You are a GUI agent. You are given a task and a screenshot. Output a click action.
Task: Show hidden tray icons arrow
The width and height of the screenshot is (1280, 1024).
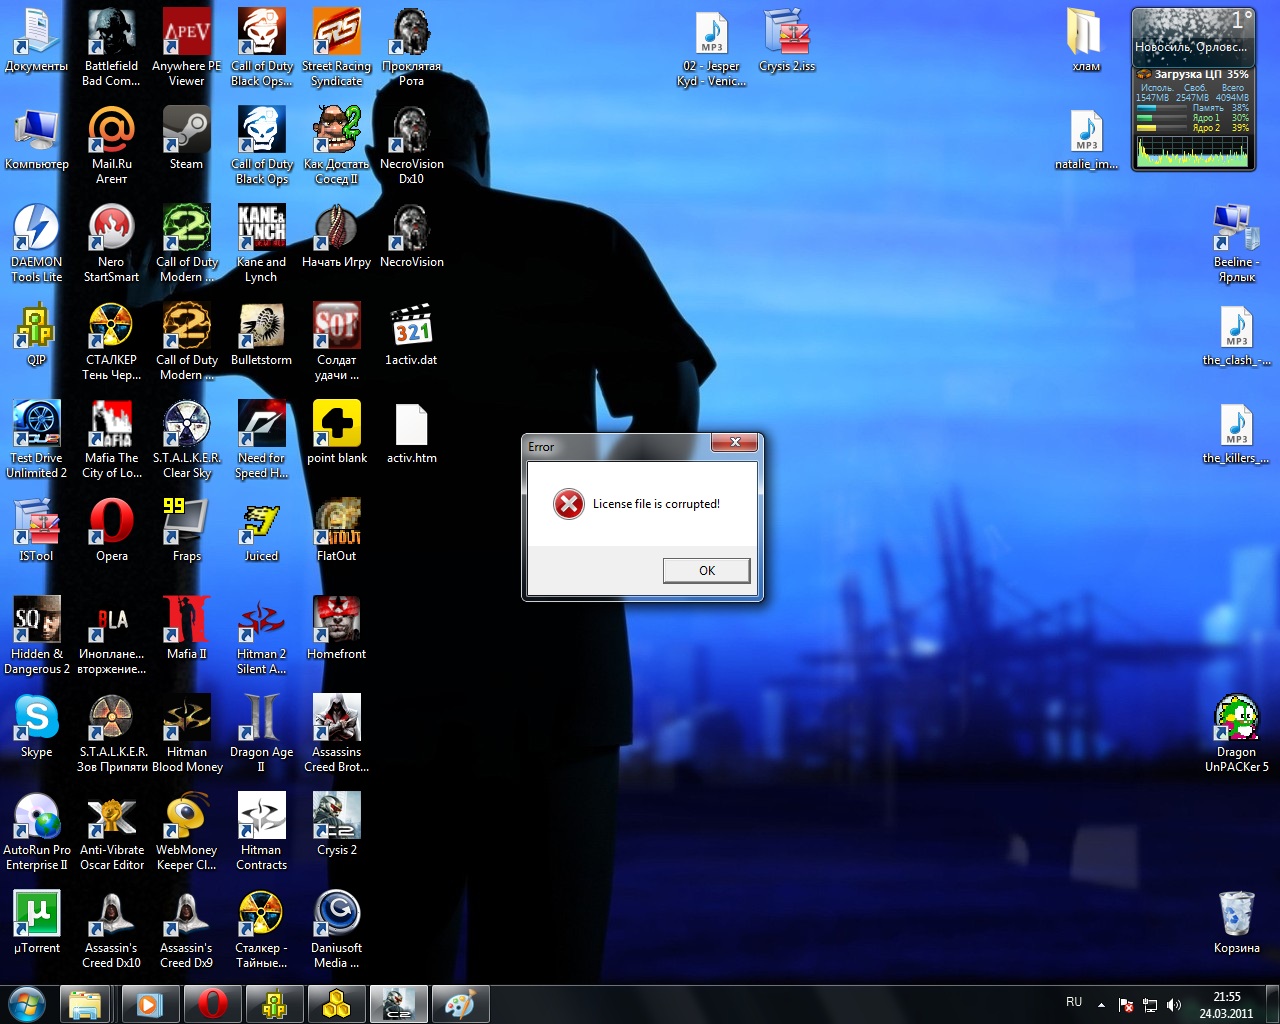[x=1101, y=1005]
